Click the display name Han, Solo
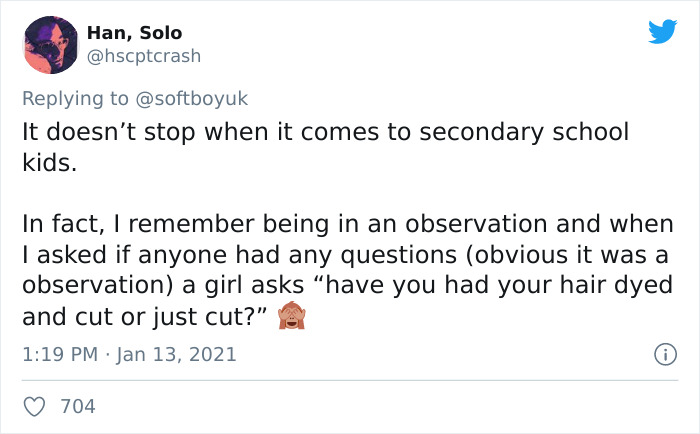Viewport: 700px width, 434px height. coord(134,33)
